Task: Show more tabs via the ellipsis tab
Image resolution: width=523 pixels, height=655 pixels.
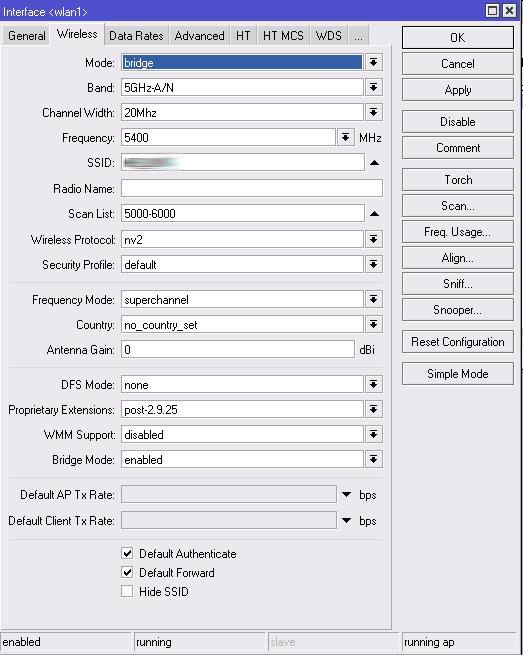Action: (x=358, y=36)
